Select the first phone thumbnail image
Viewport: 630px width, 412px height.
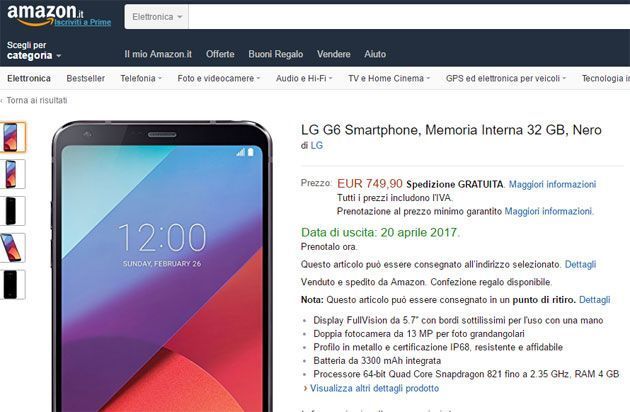pos(11,137)
